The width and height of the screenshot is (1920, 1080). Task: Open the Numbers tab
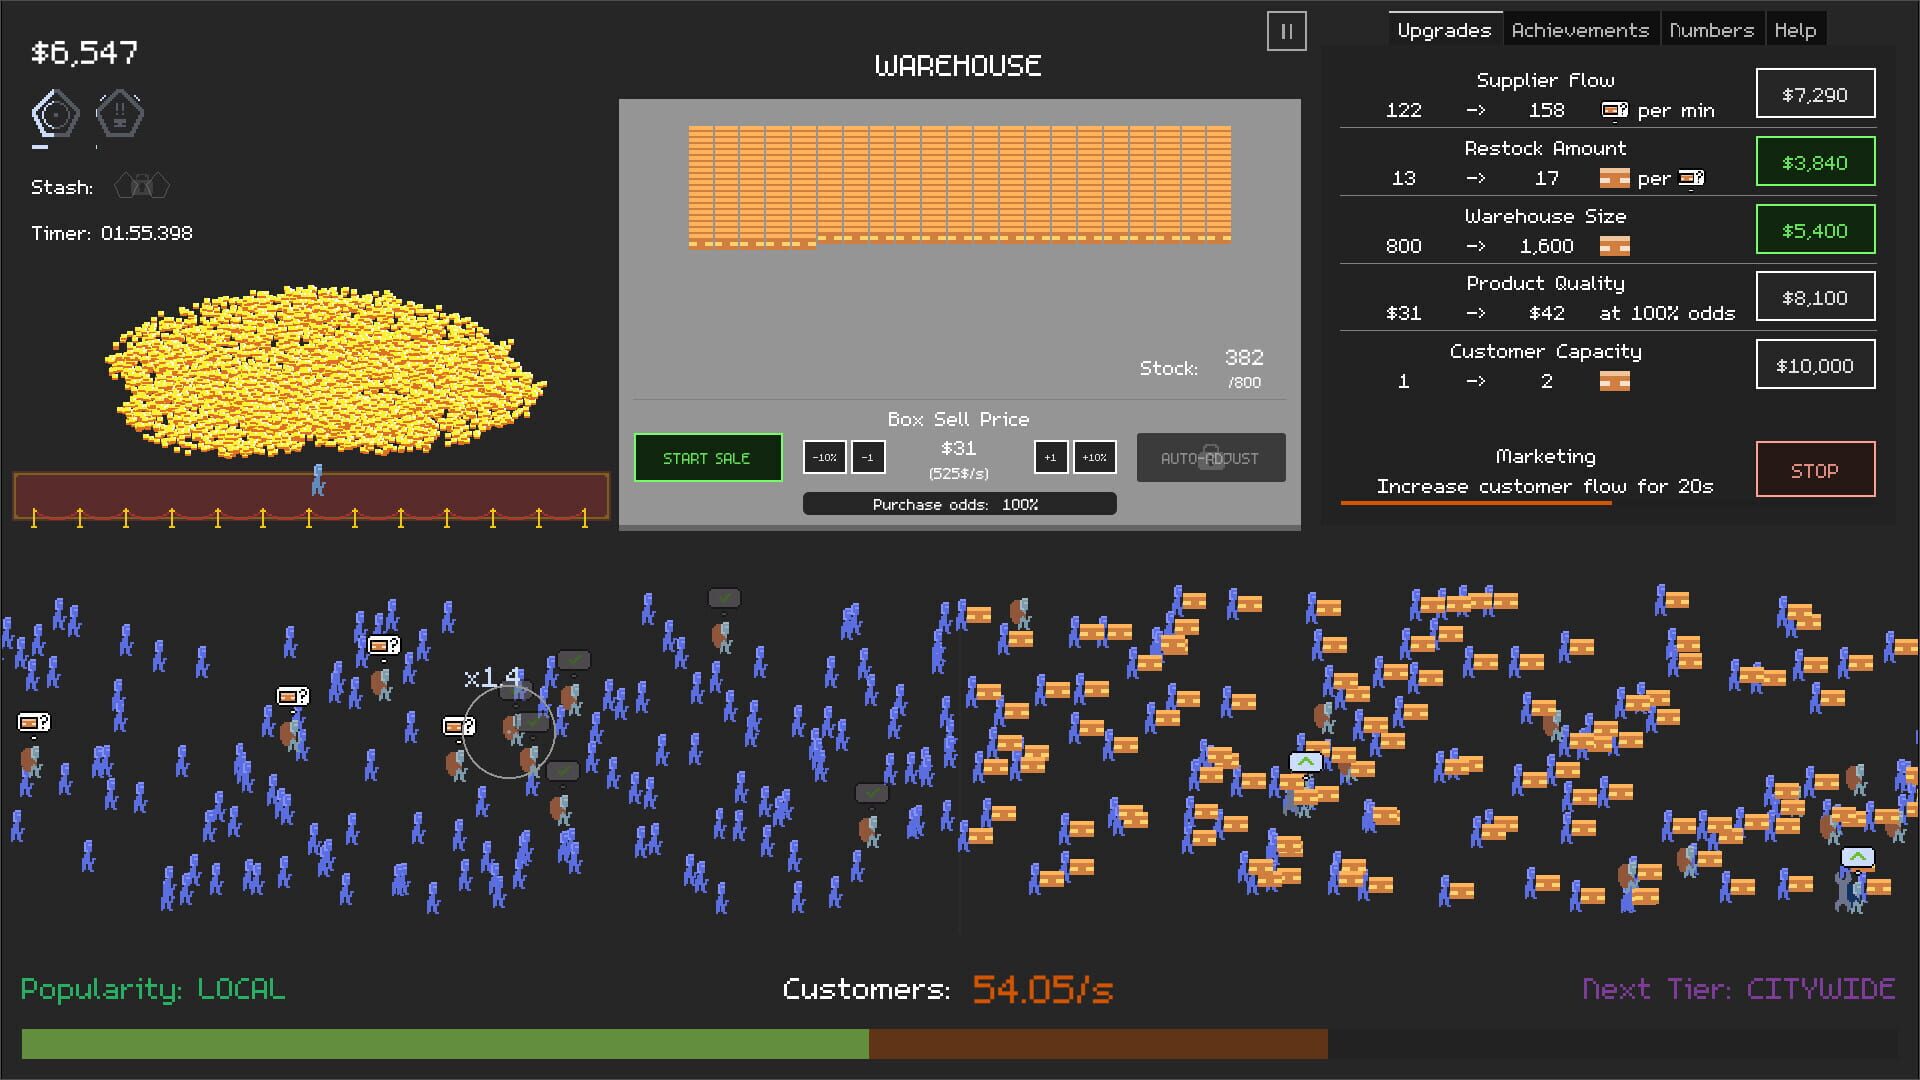[x=1712, y=29]
